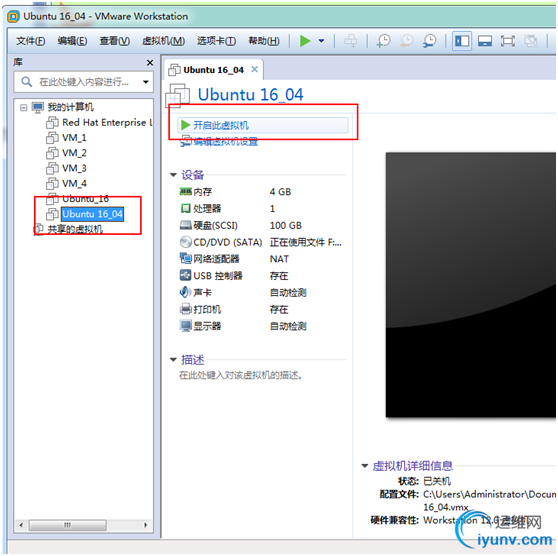The image size is (558, 556).
Task: Click library scrollbar right arrow
Action: coord(145,525)
